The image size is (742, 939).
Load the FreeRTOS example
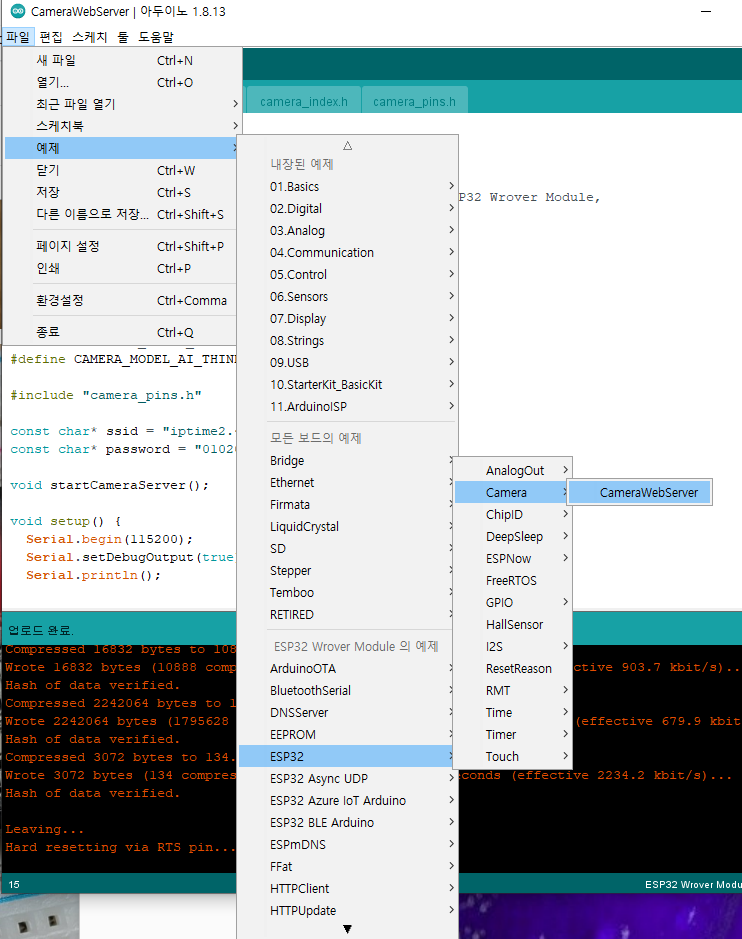513,580
